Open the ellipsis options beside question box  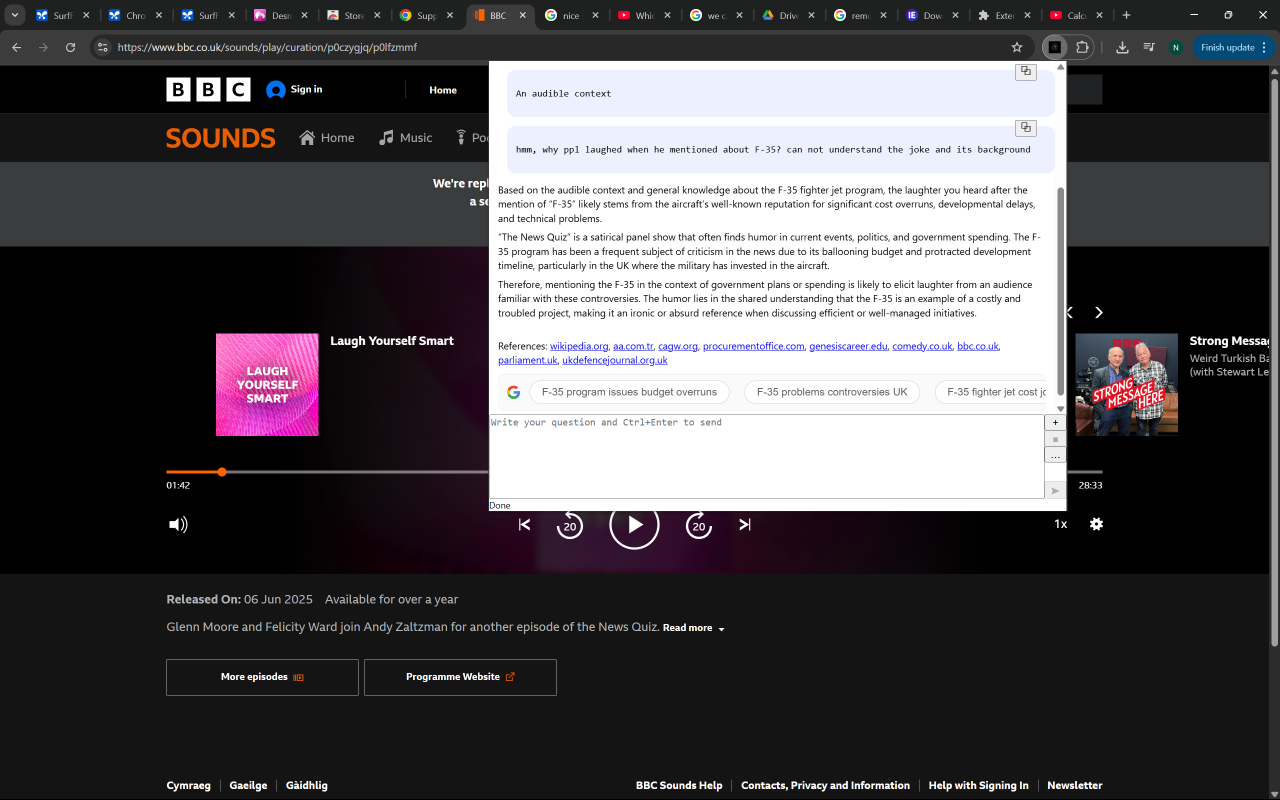(1055, 455)
